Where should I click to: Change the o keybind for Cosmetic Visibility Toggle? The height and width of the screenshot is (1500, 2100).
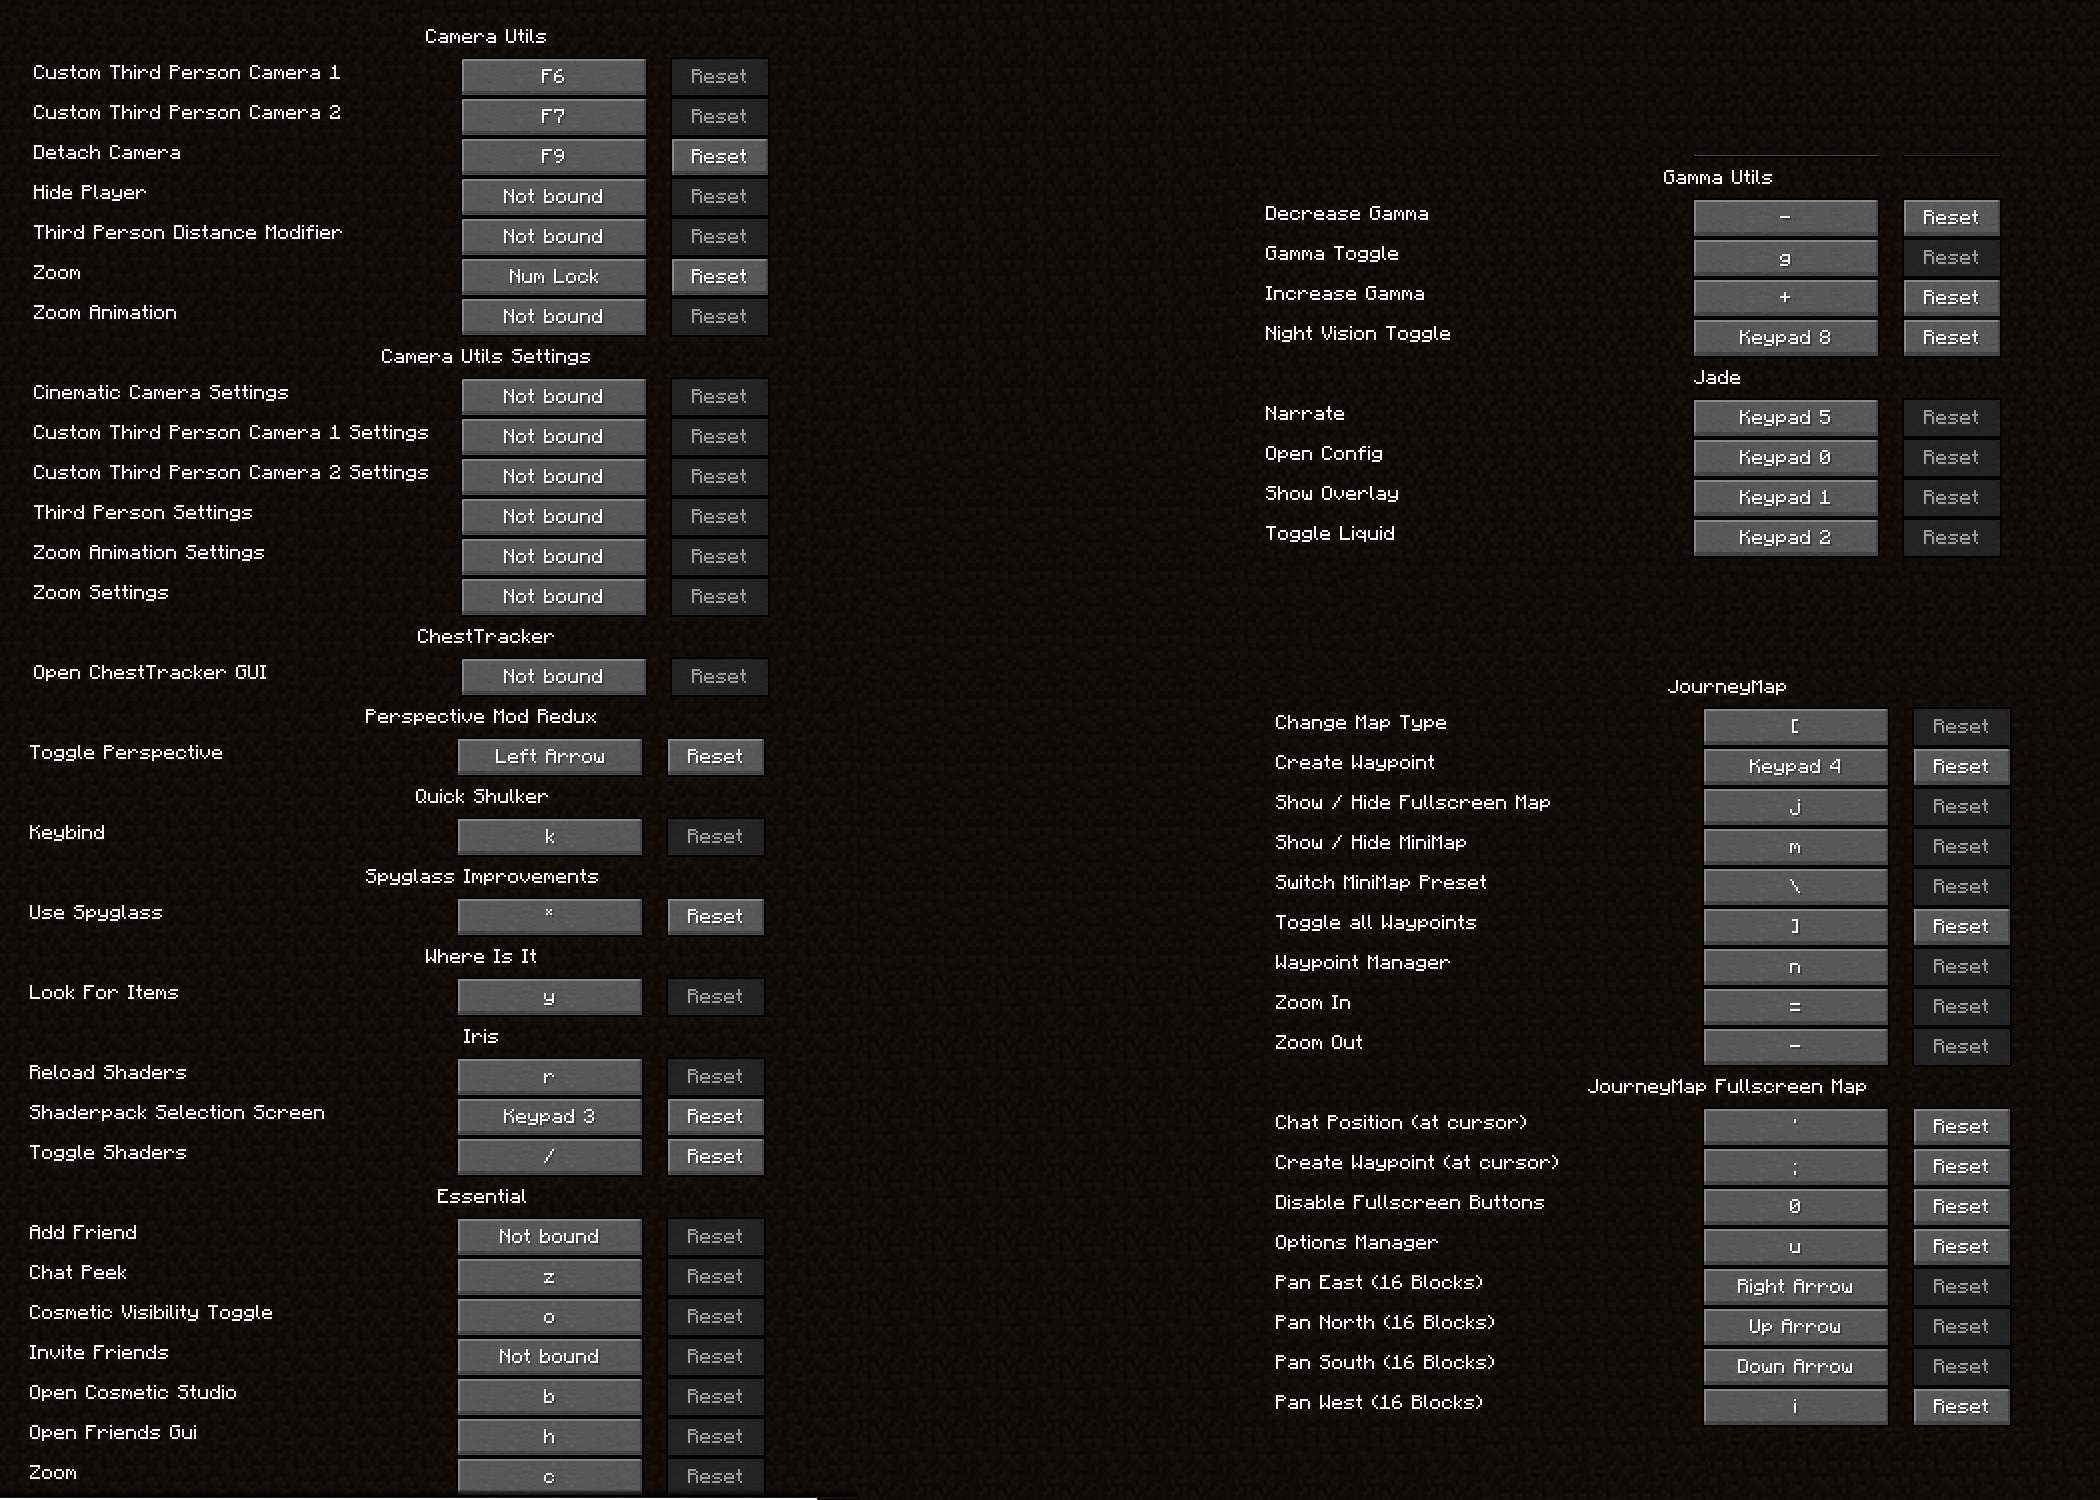pyautogui.click(x=549, y=1317)
